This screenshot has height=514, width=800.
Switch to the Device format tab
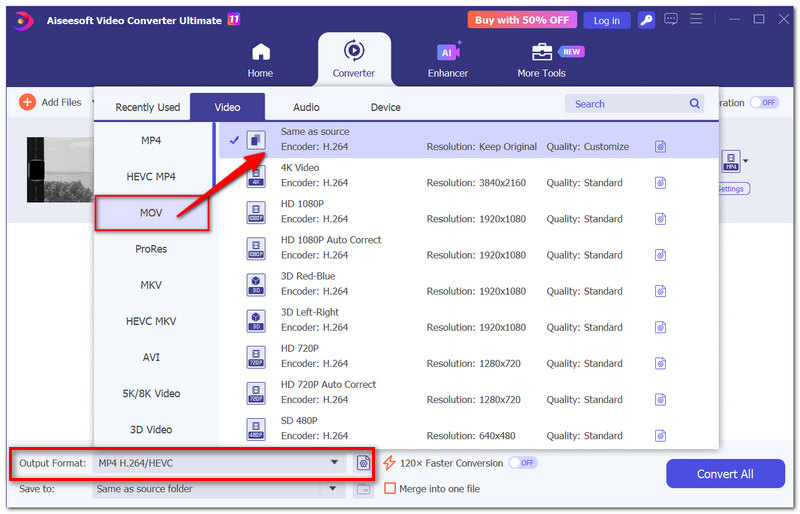(385, 107)
